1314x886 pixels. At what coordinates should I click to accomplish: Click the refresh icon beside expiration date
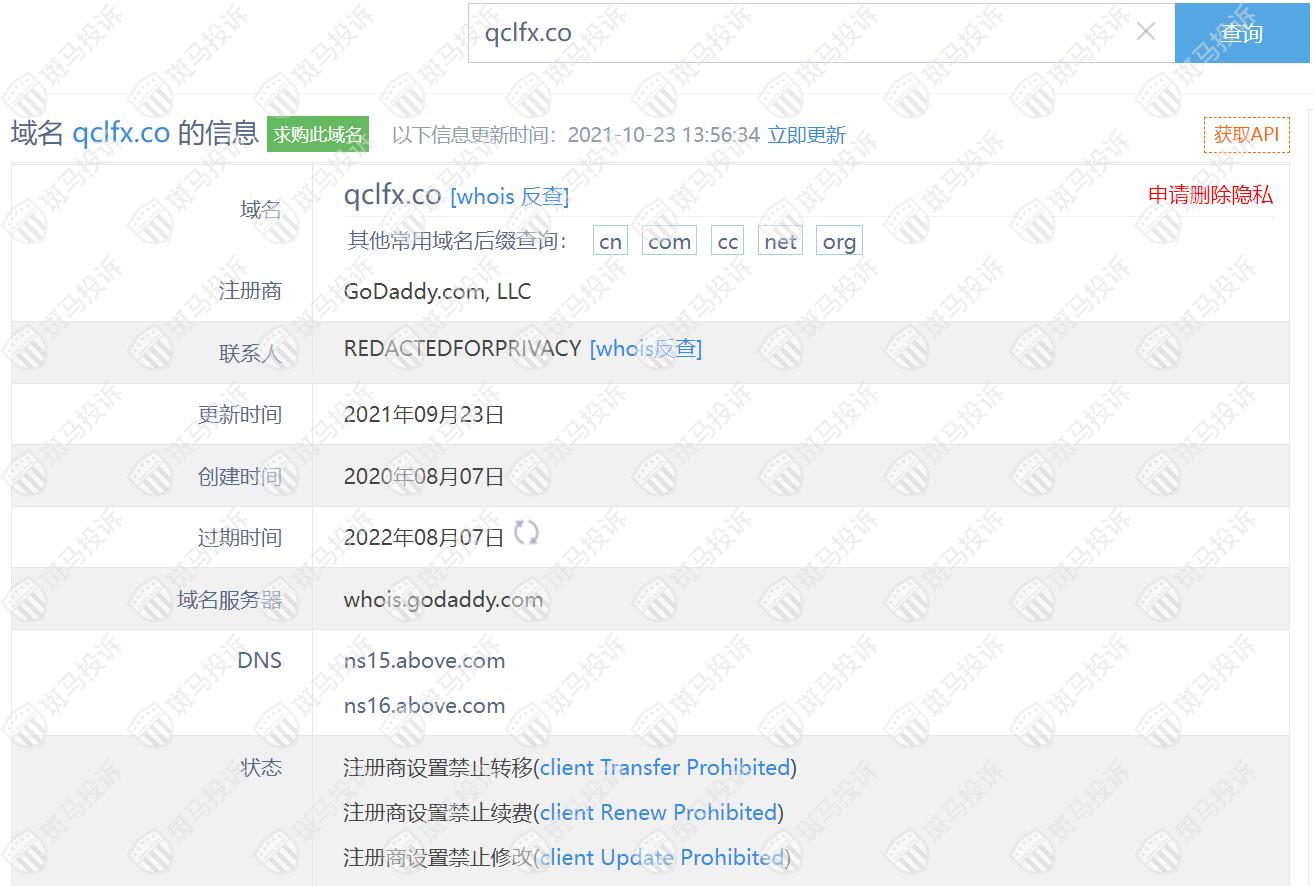pyautogui.click(x=526, y=532)
